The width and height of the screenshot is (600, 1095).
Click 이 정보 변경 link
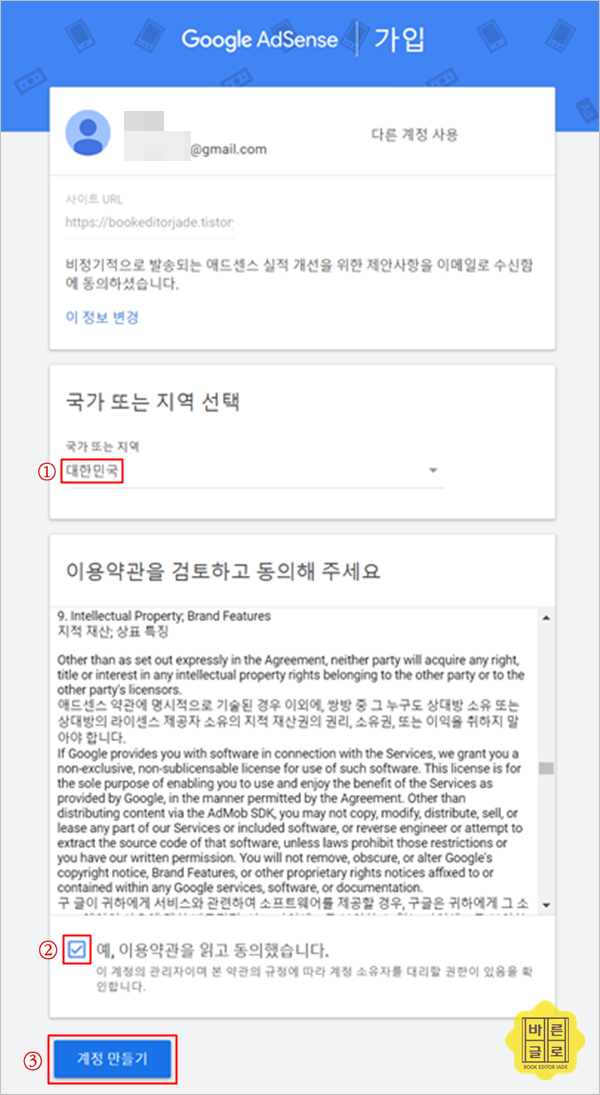[x=102, y=318]
